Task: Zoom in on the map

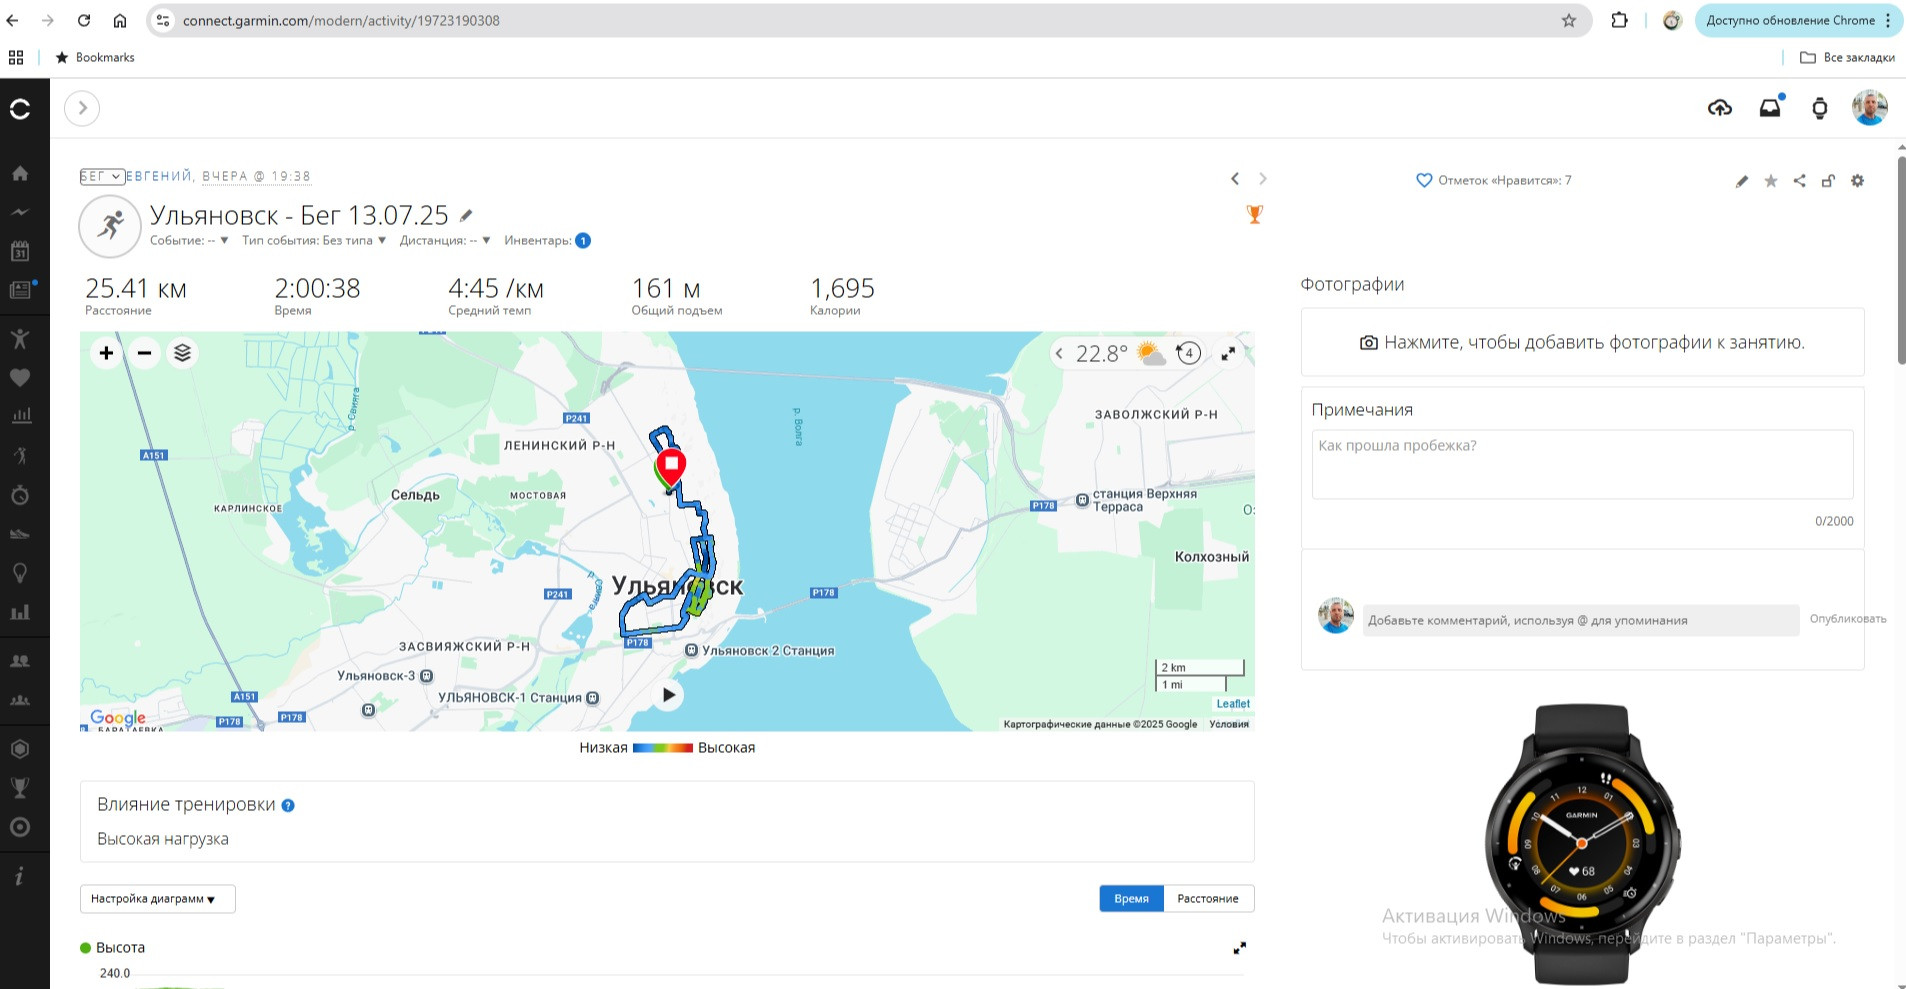Action: tap(106, 353)
